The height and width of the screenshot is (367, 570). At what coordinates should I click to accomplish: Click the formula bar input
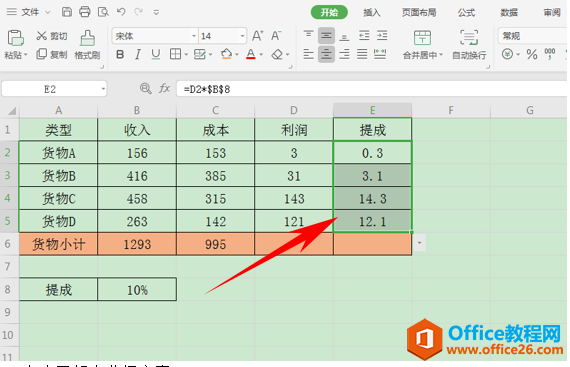372,89
